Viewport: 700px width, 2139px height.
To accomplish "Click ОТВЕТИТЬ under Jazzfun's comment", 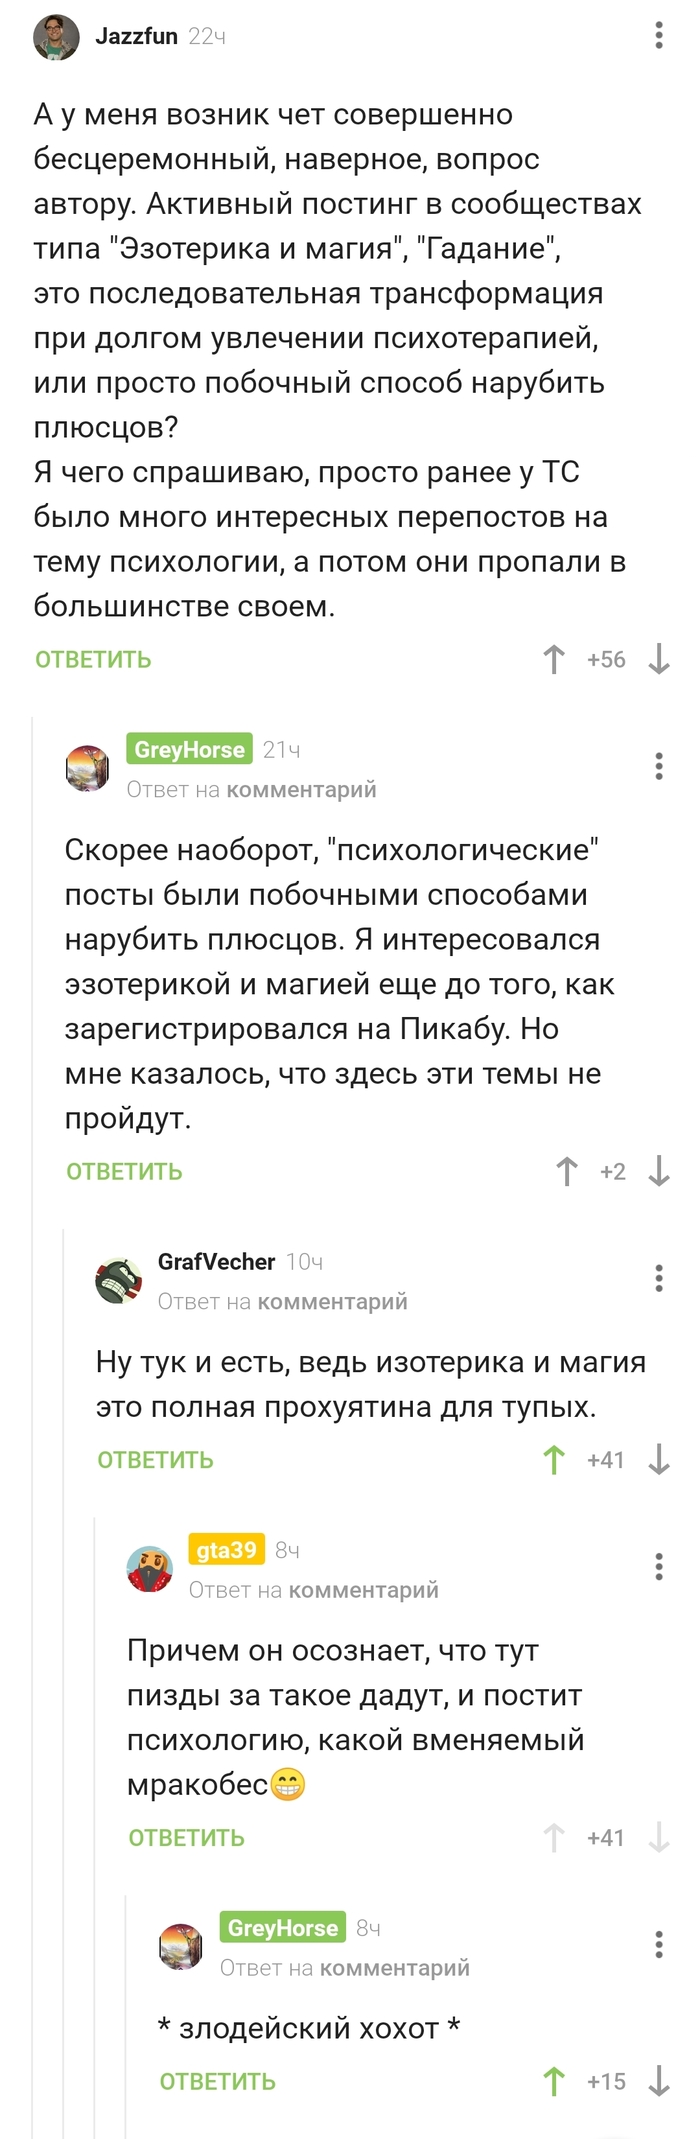I will pos(92,659).
